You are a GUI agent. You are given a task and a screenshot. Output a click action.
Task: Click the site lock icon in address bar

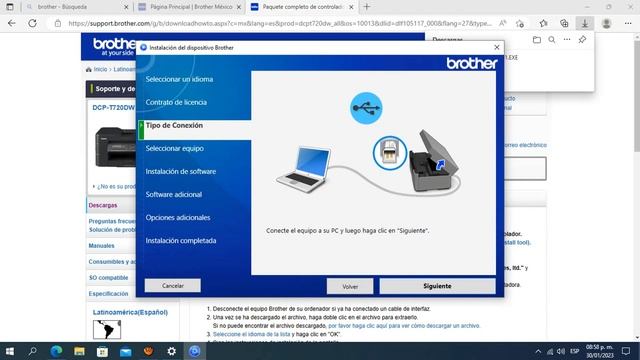coord(58,24)
